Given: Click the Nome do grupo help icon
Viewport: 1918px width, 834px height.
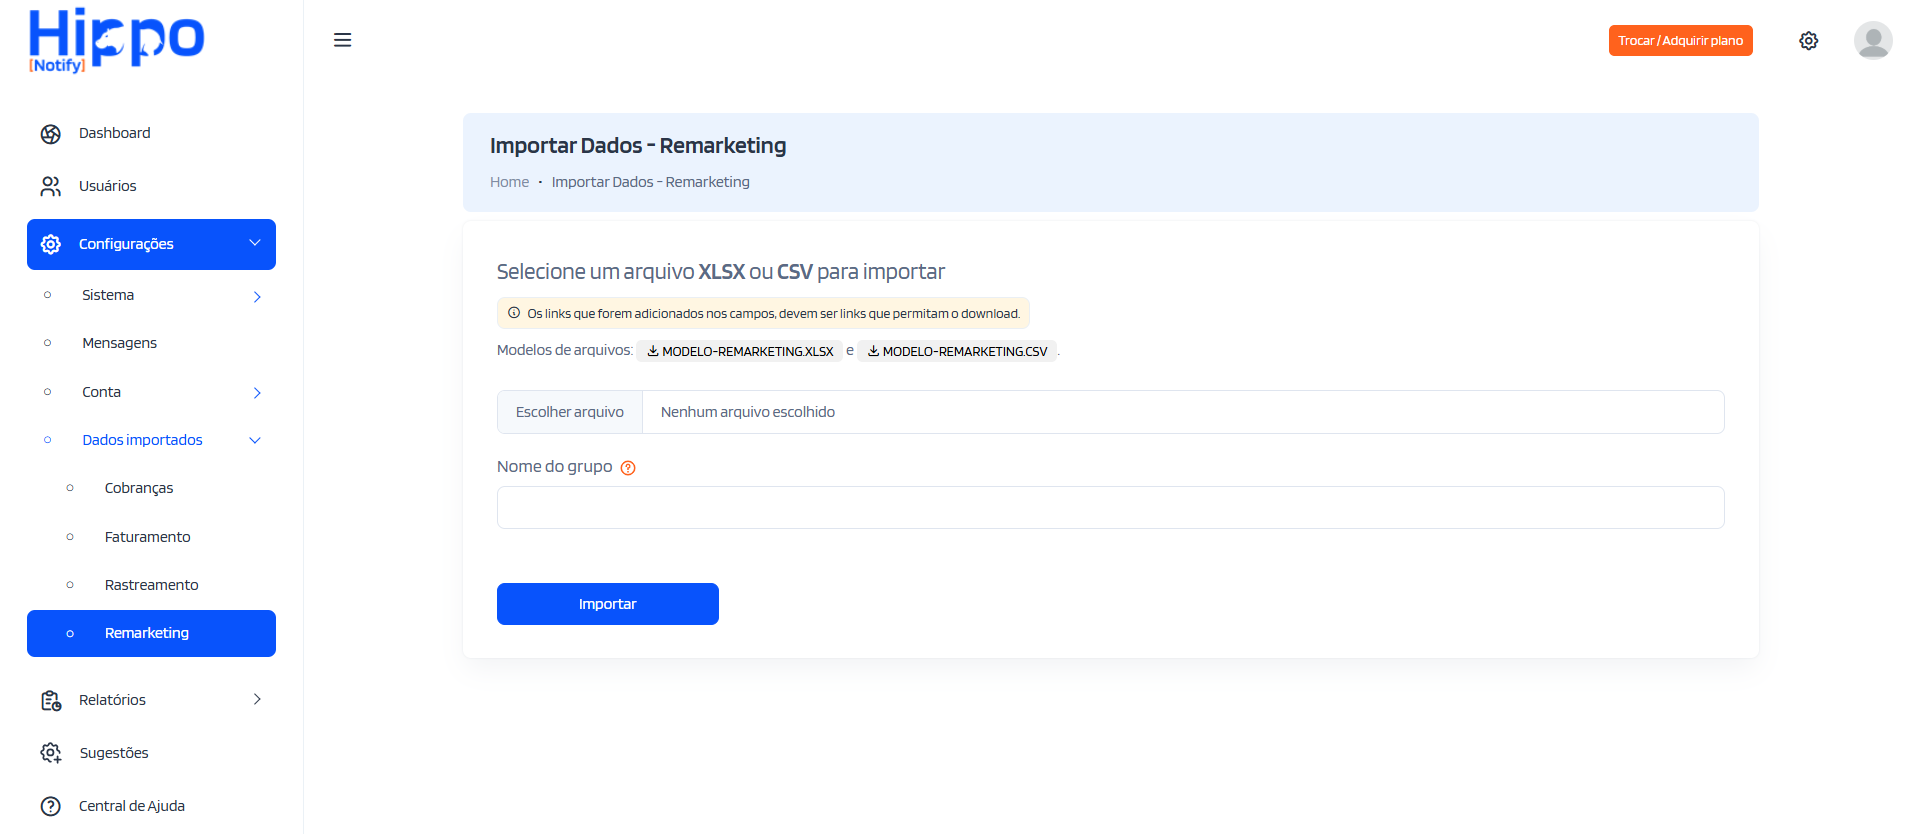Looking at the screenshot, I should coord(628,468).
